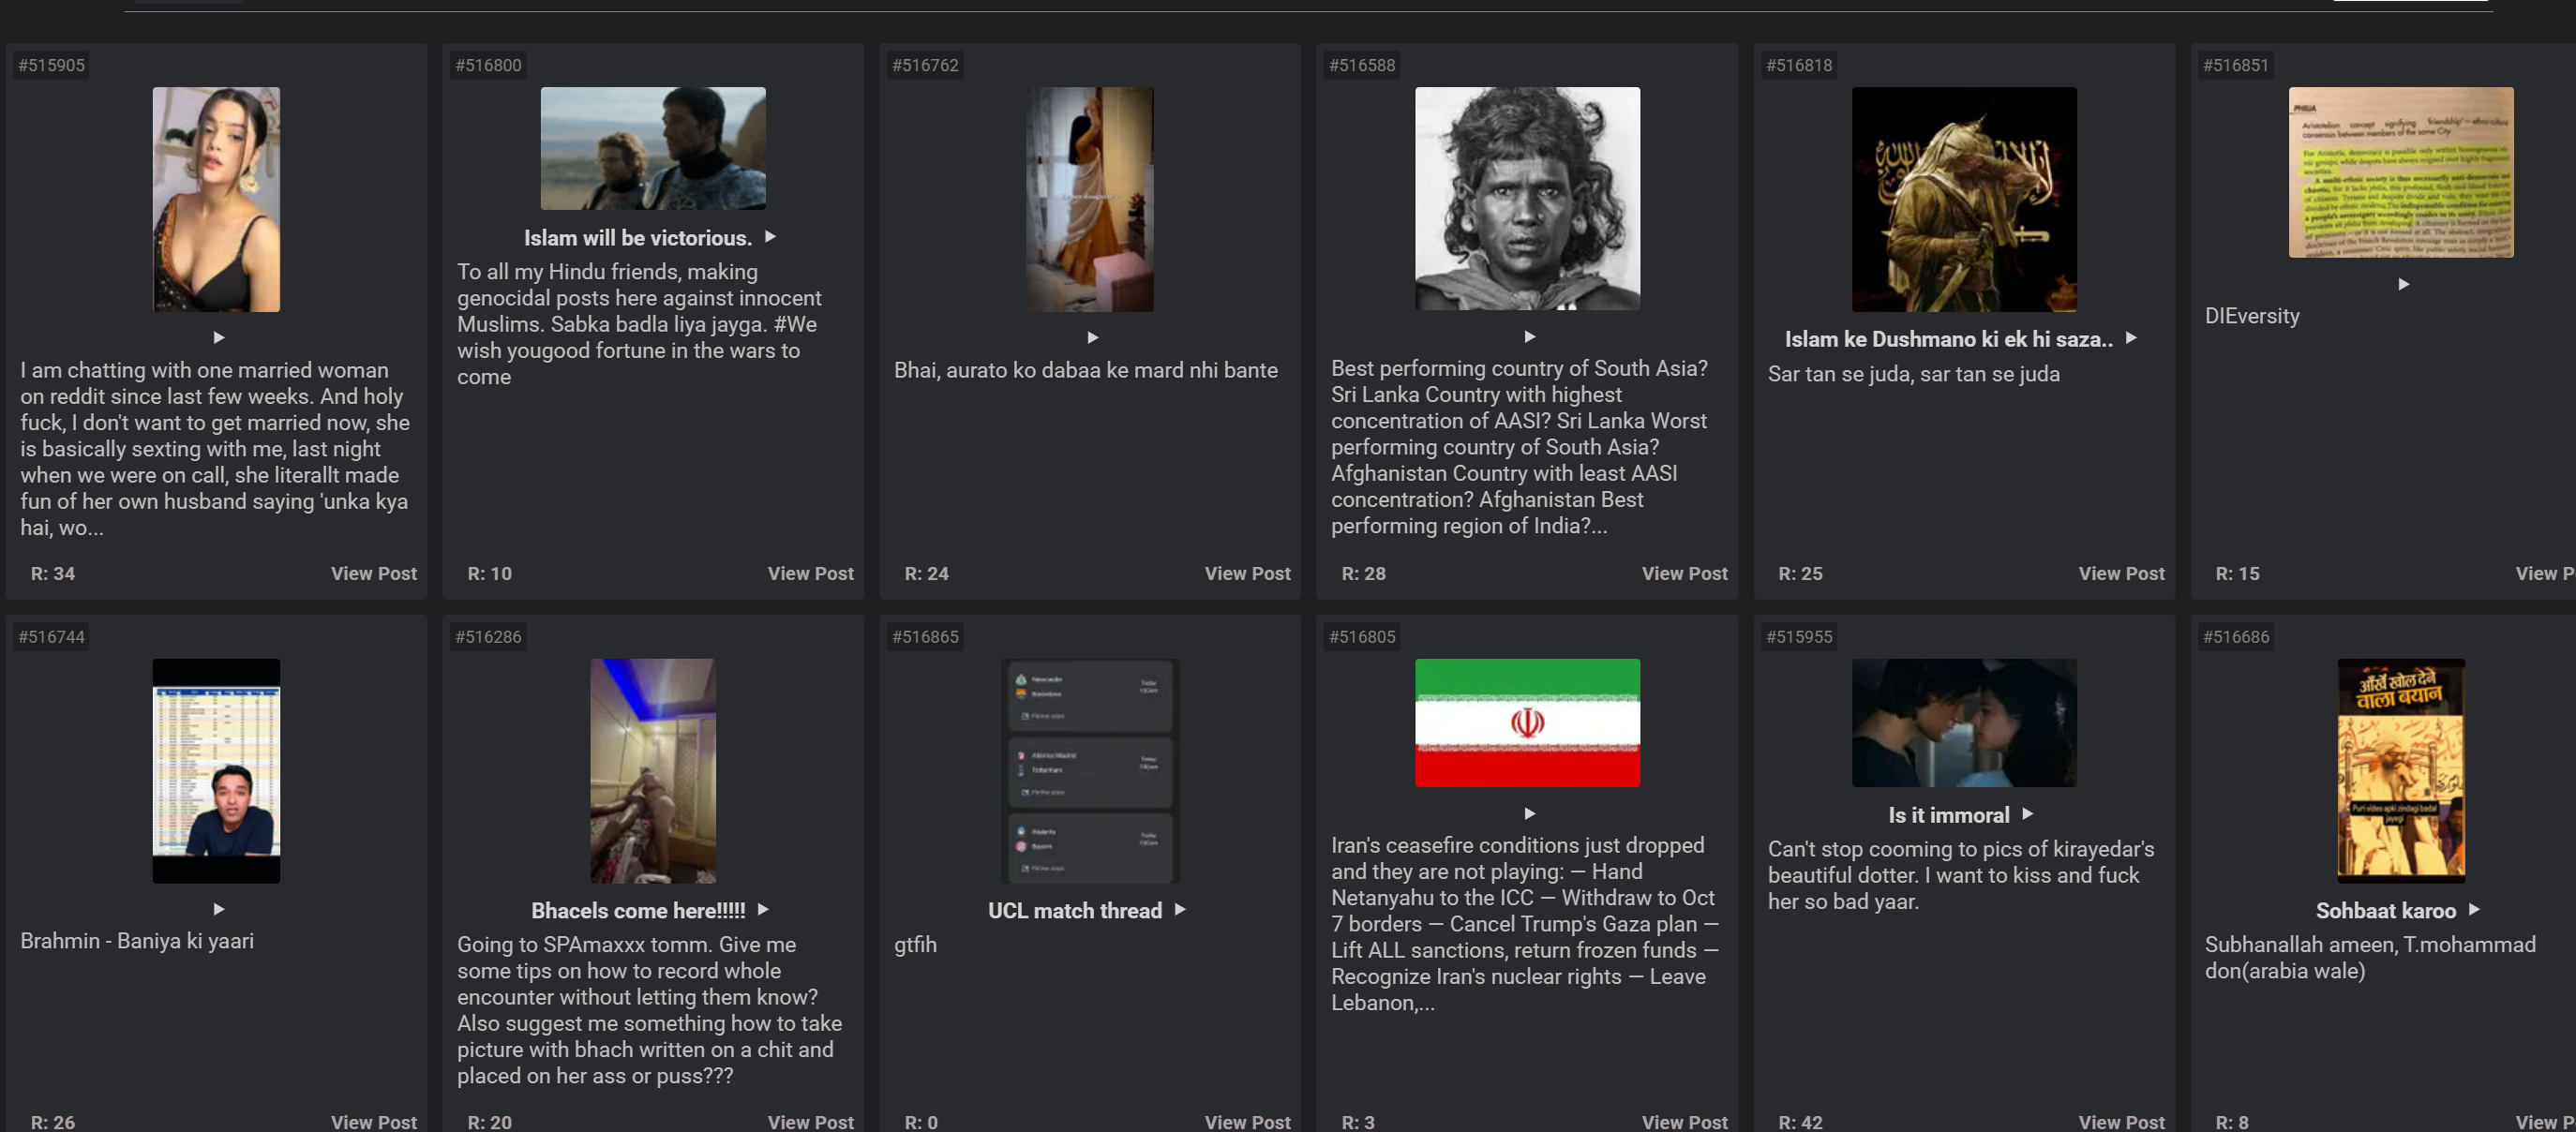The height and width of the screenshot is (1132, 2576).
Task: Expand the triangle beside UCL match thread
Action: point(1180,909)
